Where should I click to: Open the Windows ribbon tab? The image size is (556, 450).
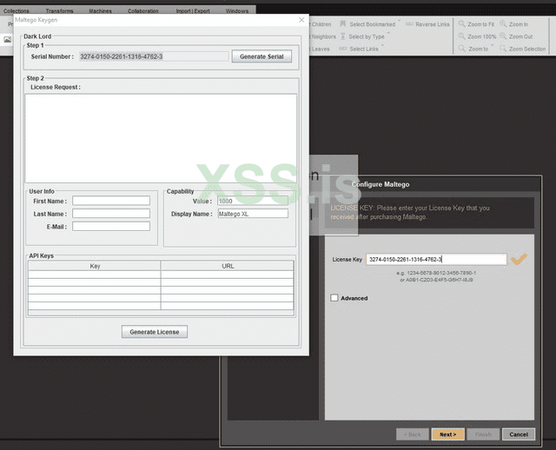pos(237,11)
